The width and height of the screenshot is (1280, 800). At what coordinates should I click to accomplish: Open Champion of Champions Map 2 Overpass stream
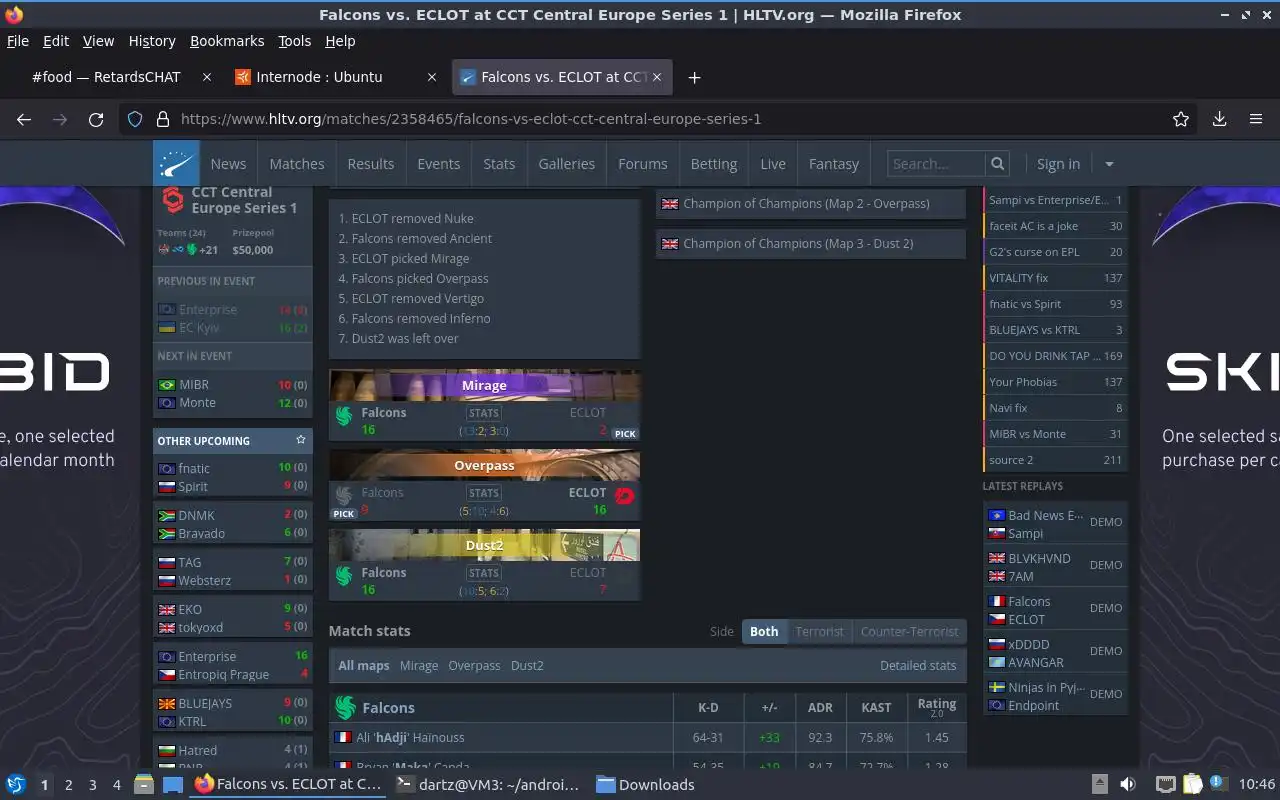811,203
